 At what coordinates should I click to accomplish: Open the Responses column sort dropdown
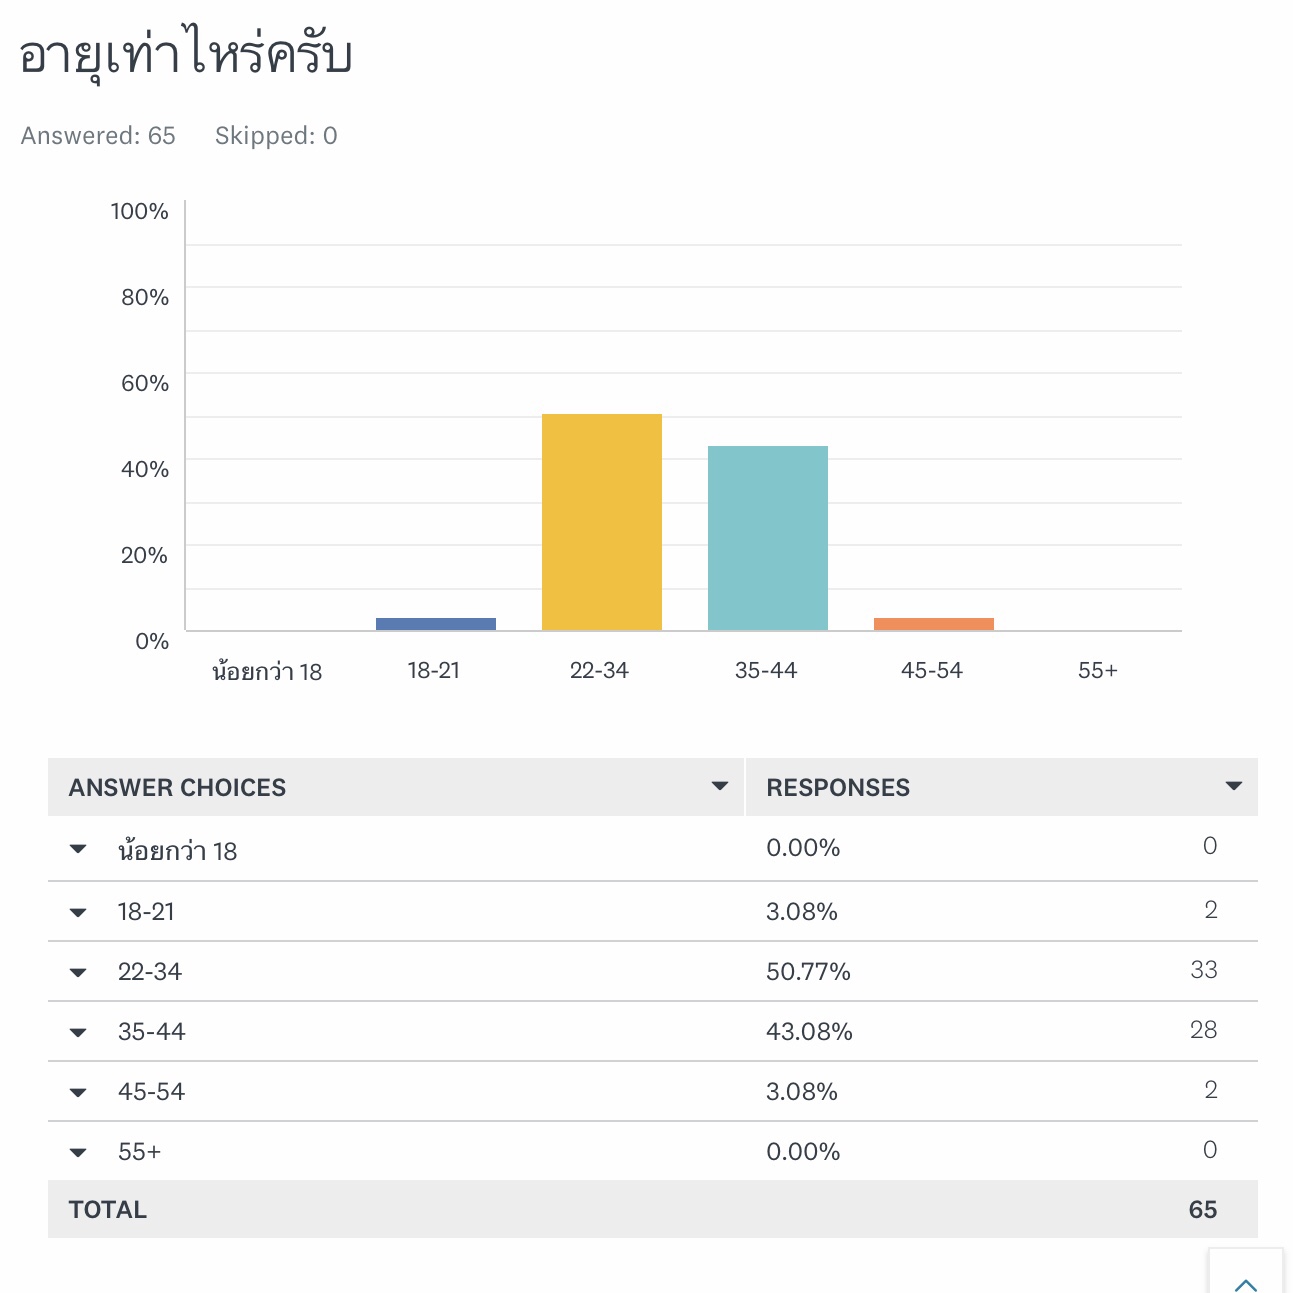(1233, 786)
